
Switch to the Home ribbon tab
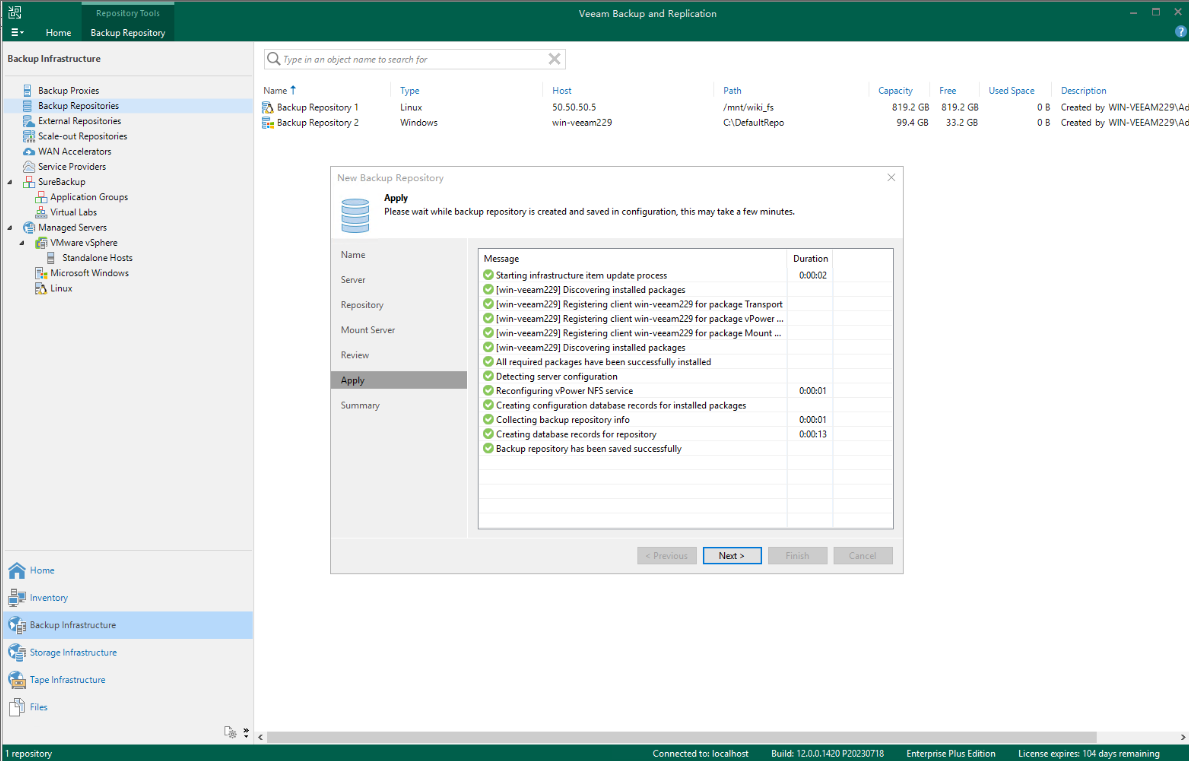[58, 33]
